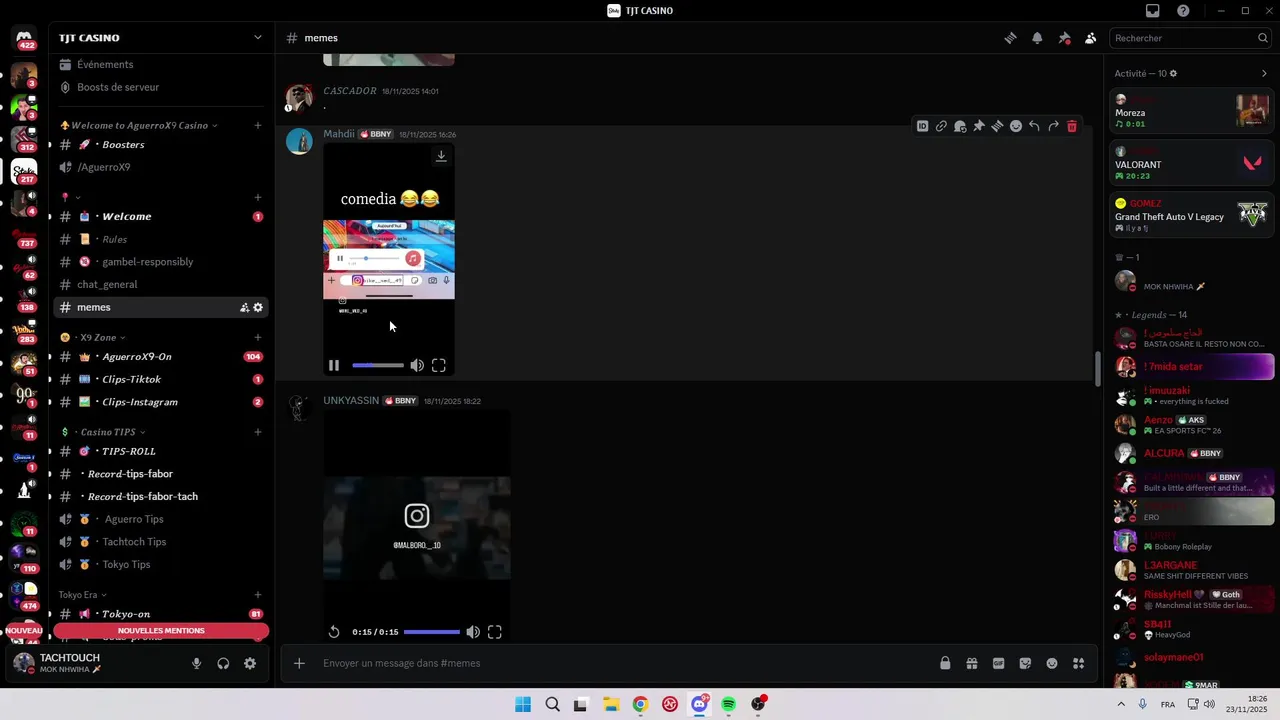Forward Mahdii's message
The image size is (1280, 720).
[x=1053, y=126]
